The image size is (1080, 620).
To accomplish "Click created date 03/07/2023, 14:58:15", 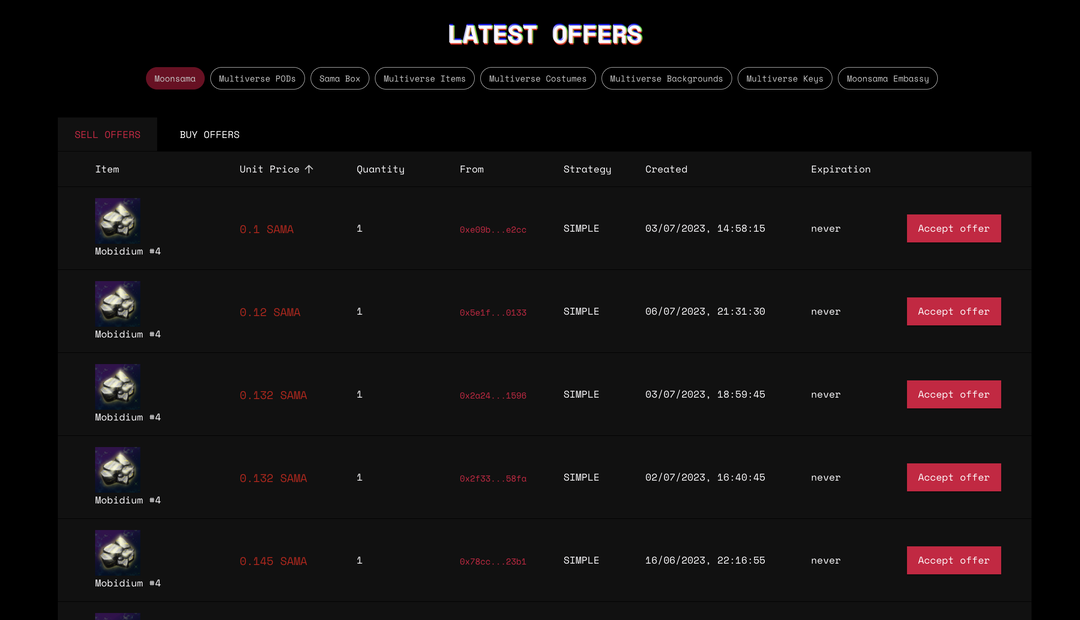I will point(705,229).
